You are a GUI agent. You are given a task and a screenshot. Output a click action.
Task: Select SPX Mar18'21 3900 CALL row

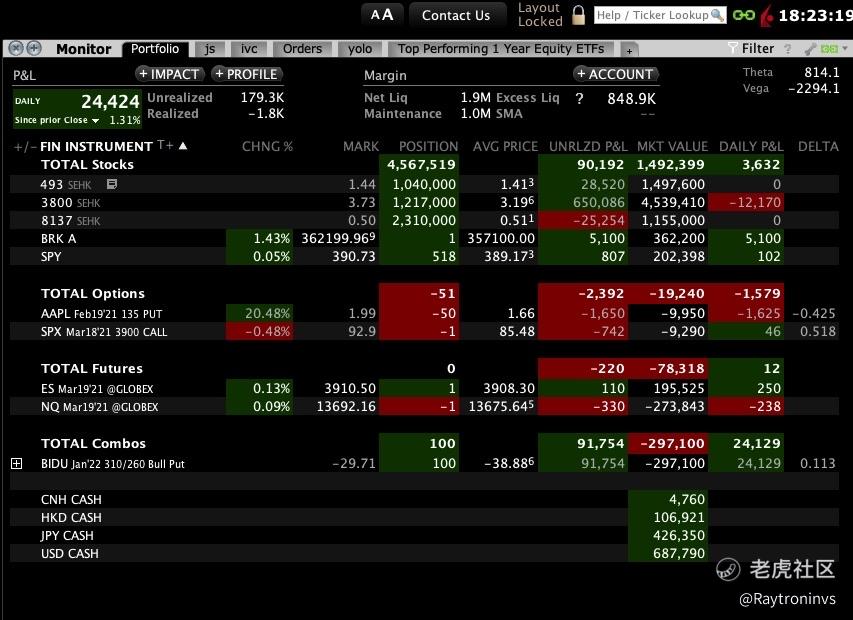click(x=424, y=331)
